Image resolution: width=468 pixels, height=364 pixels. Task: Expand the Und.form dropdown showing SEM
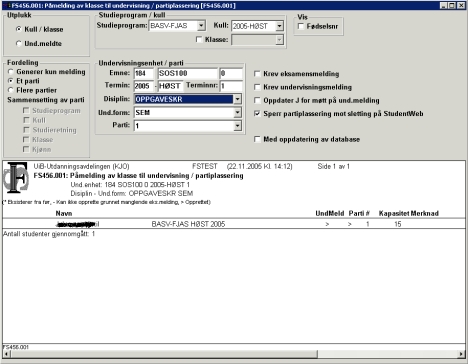237,113
